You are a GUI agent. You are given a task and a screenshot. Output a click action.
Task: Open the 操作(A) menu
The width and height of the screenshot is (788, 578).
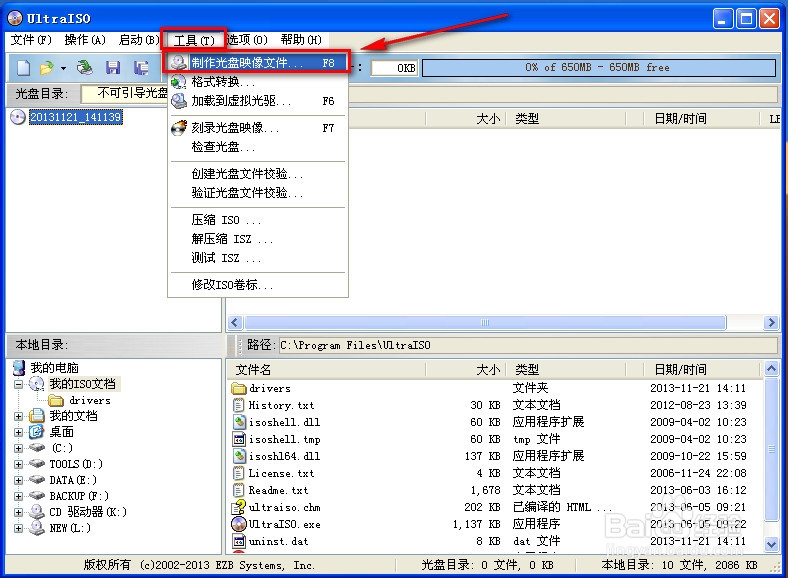[x=85, y=40]
